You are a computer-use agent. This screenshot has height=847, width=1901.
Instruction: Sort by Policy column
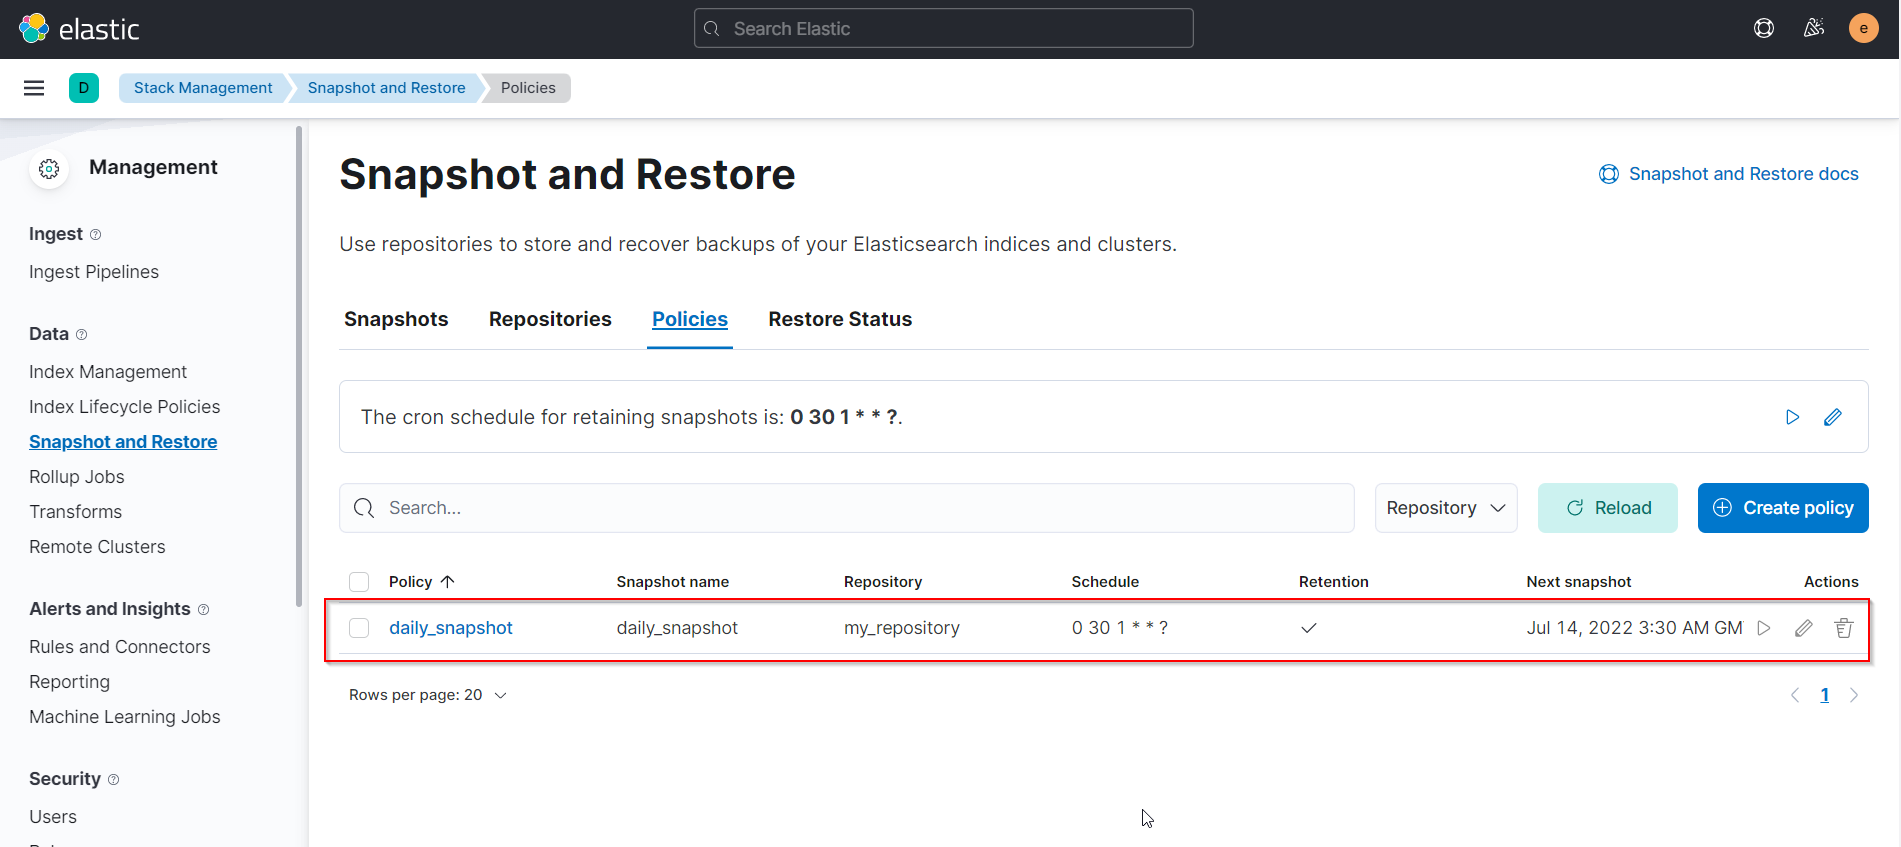[x=421, y=582]
